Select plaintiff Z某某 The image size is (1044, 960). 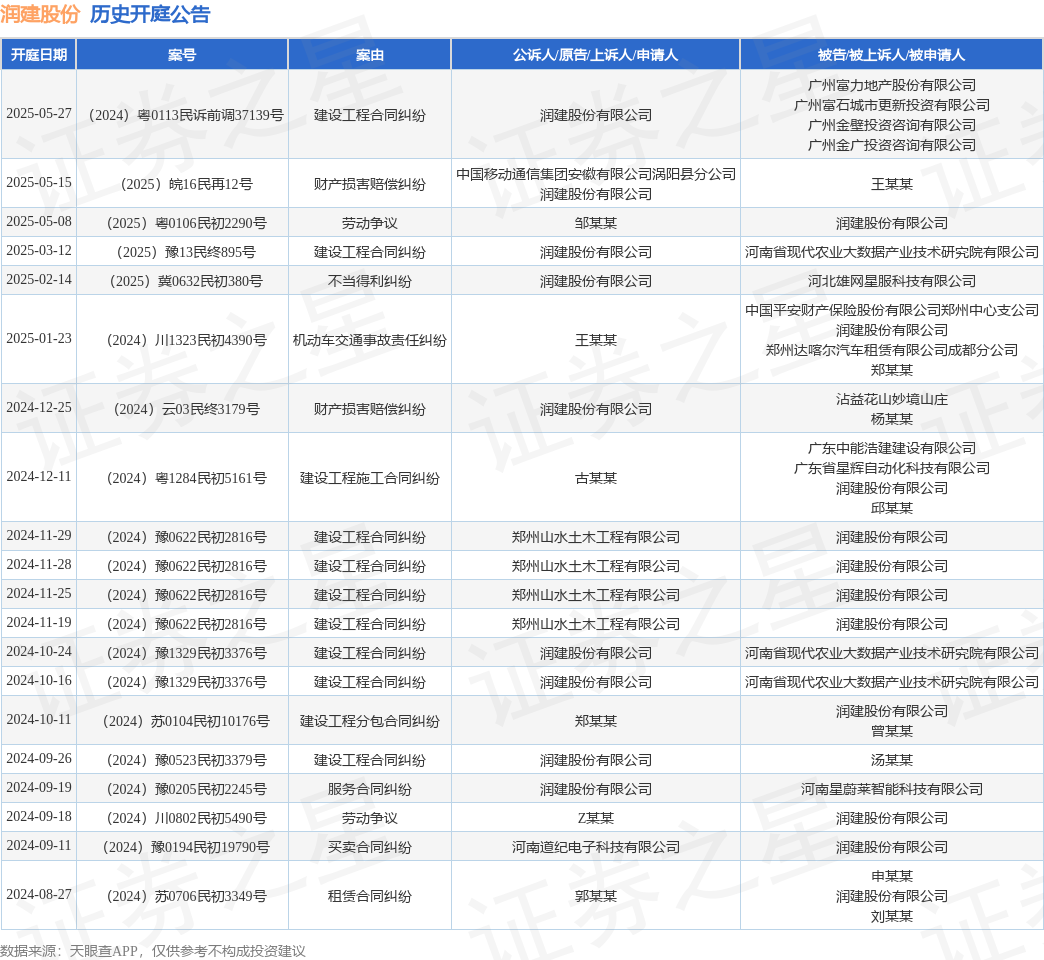(x=596, y=818)
